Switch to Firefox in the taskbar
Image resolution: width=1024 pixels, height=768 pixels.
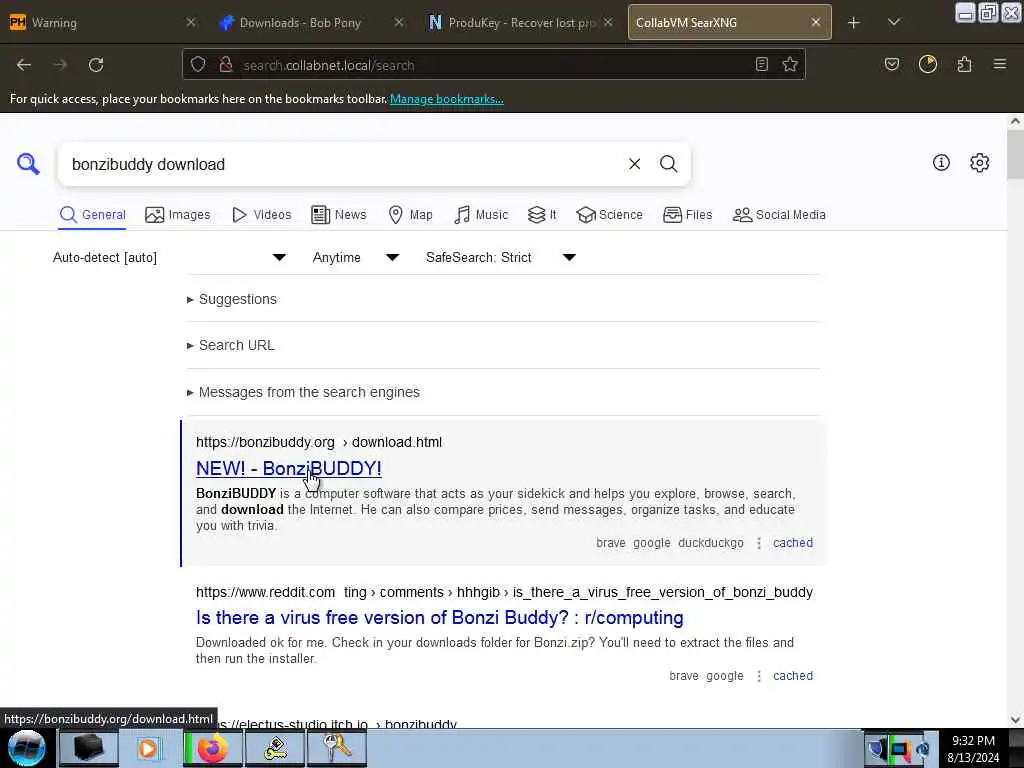212,748
